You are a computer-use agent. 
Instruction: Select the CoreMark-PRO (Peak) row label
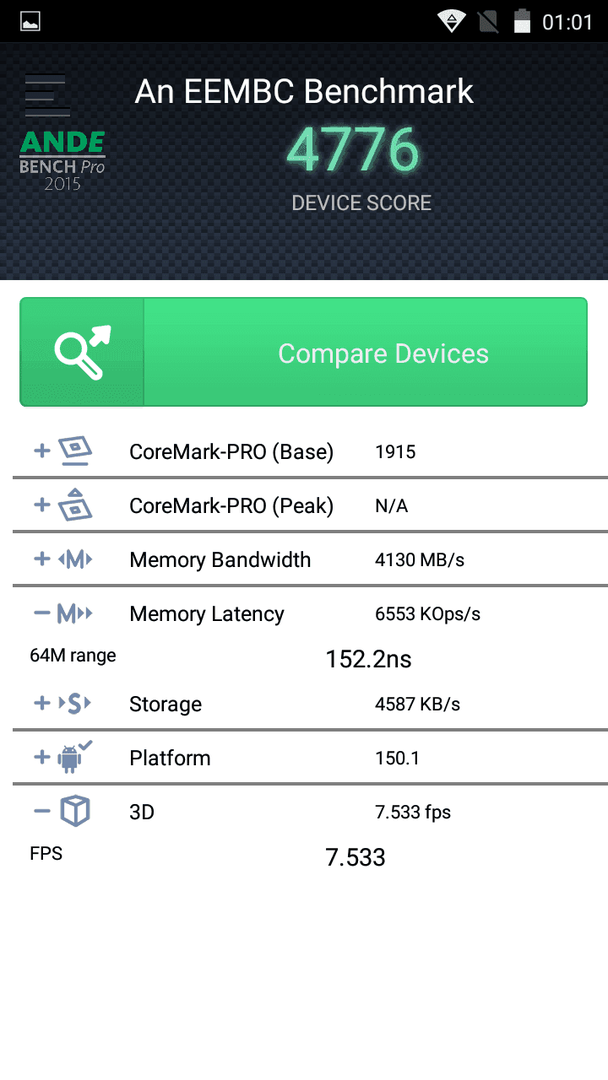(231, 506)
